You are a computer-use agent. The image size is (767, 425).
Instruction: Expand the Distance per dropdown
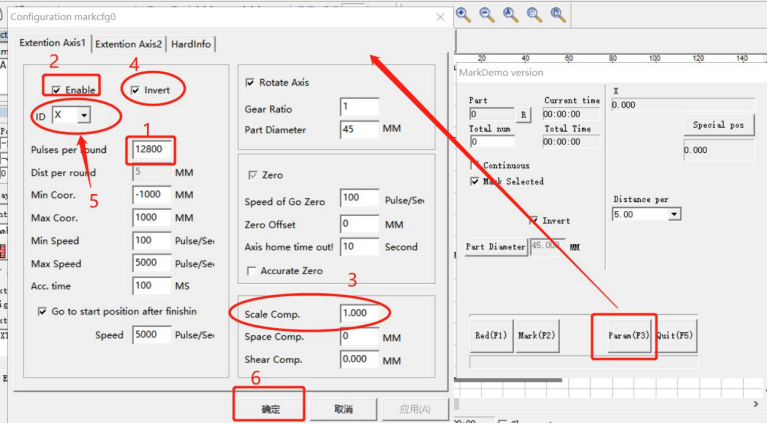pos(673,214)
